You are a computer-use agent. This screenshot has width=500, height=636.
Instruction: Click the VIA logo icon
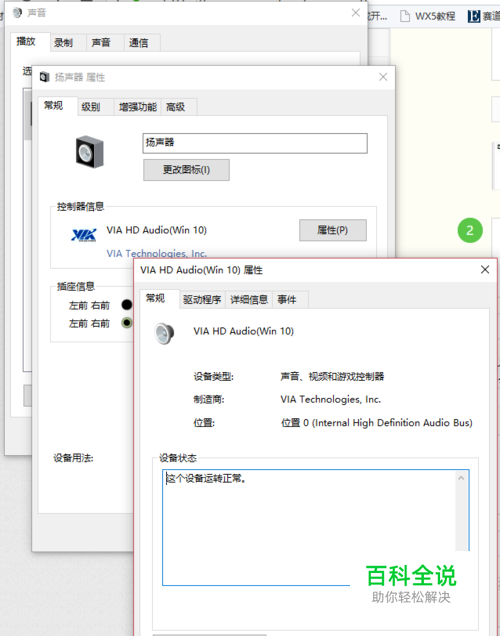coord(84,235)
